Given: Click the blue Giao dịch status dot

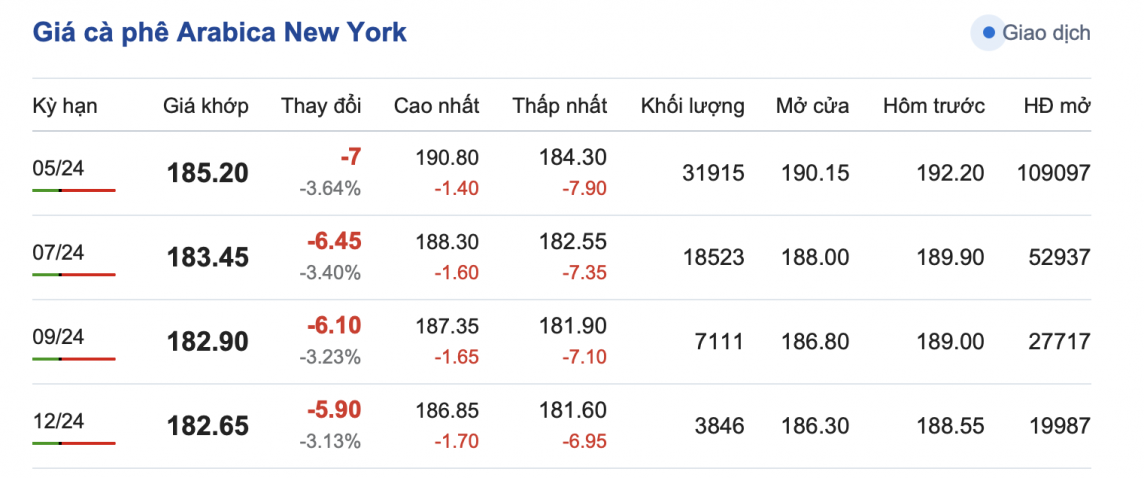Looking at the screenshot, I should click(x=989, y=33).
